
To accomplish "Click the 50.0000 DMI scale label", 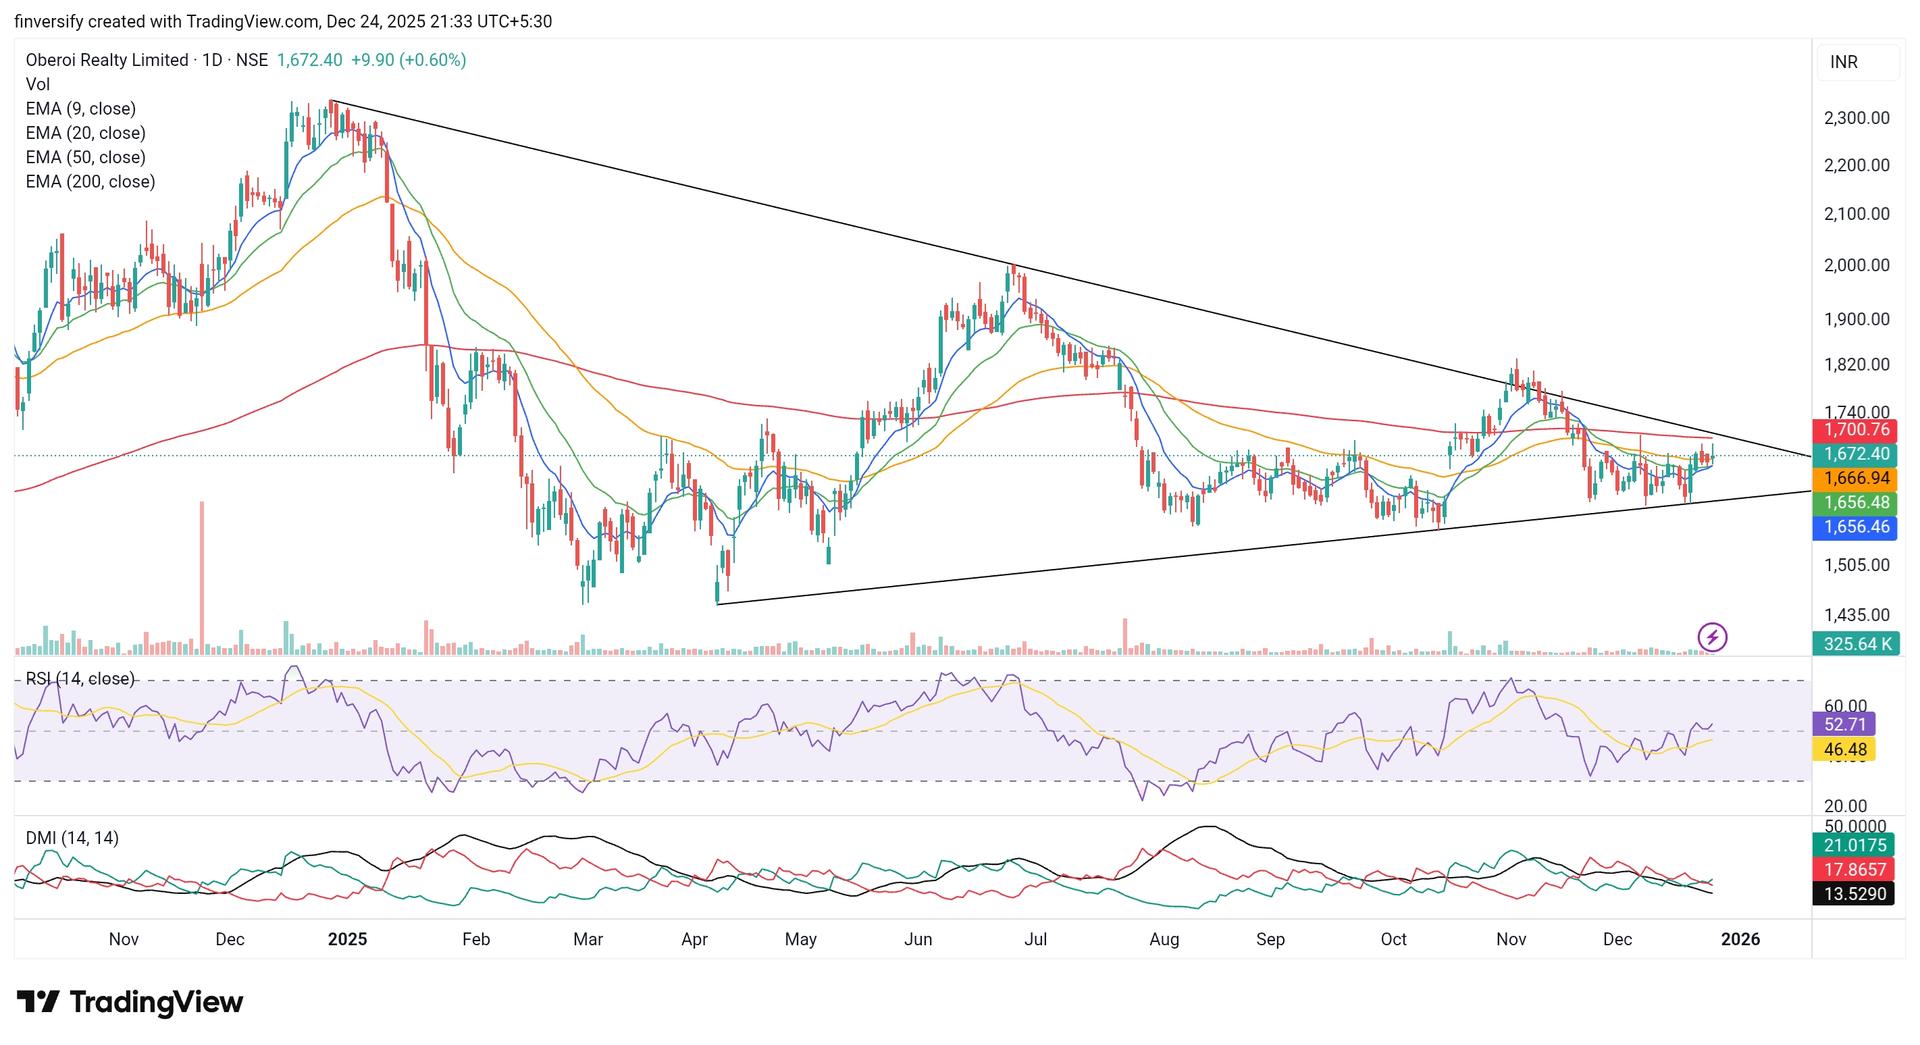I will (x=1855, y=827).
